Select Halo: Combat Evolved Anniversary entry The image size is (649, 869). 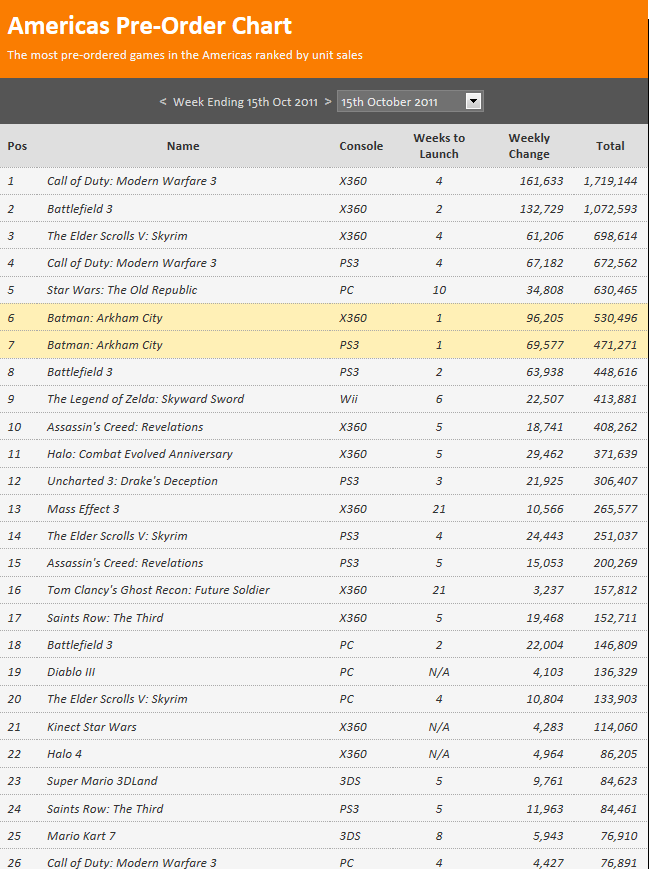pyautogui.click(x=139, y=454)
